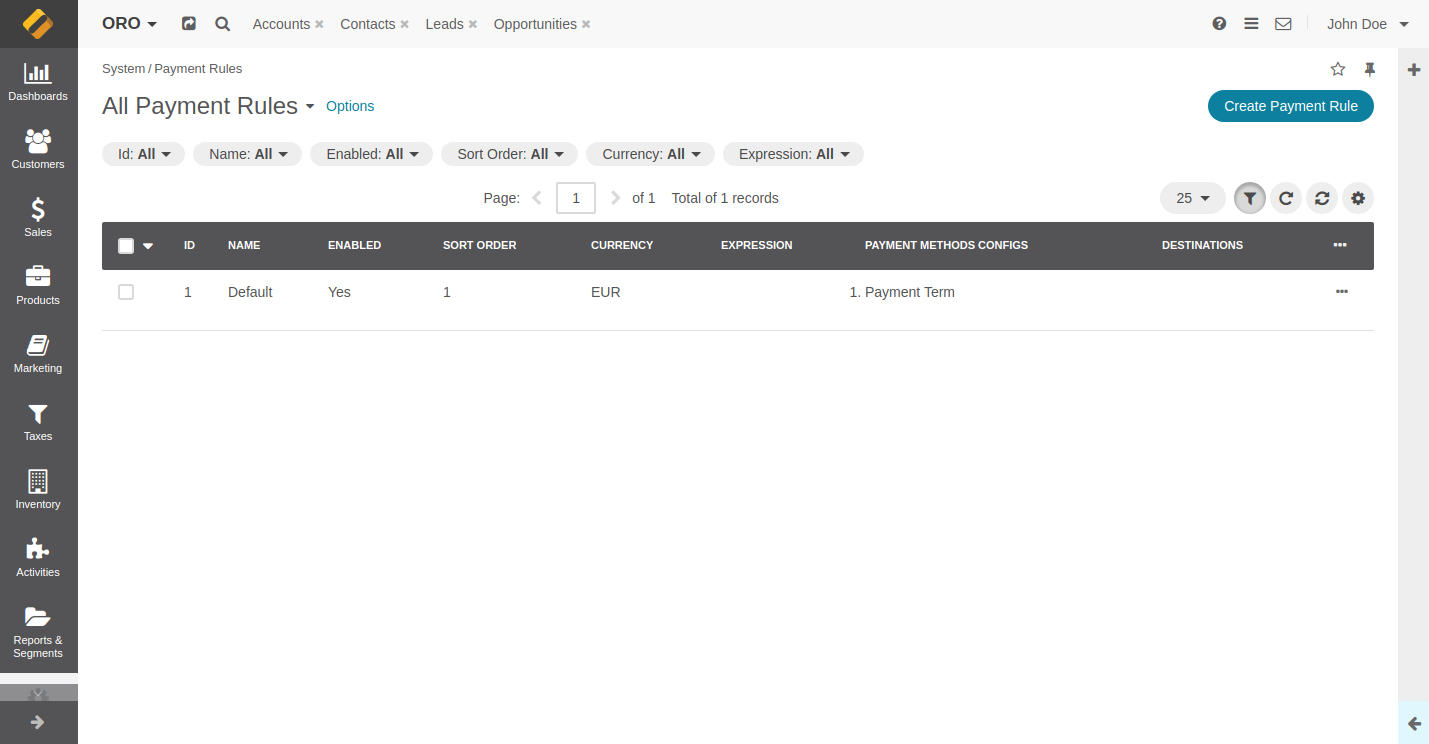Sort by the Enabled column header
The image size is (1429, 744).
click(x=354, y=245)
